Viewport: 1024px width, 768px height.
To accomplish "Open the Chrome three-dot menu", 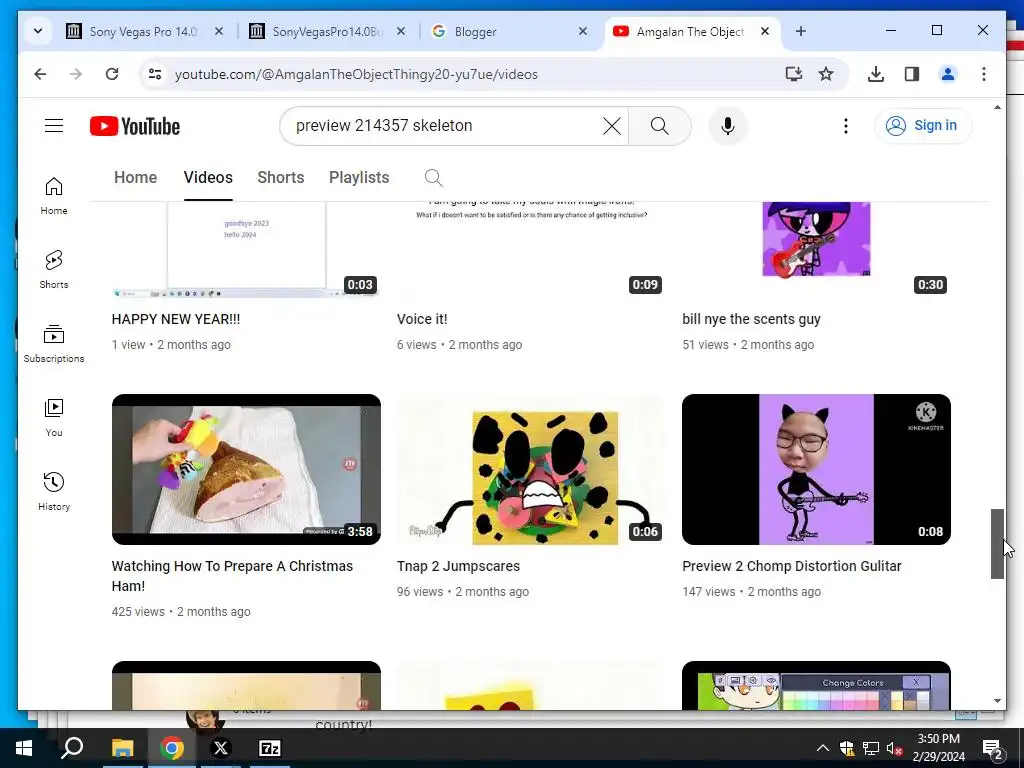I will [984, 74].
